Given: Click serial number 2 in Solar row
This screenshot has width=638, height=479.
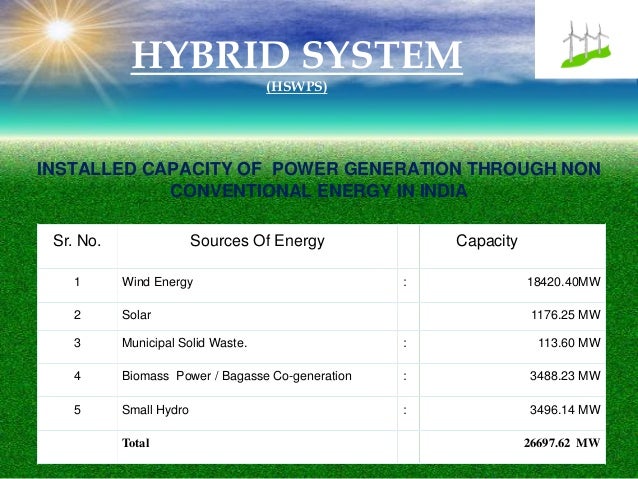Looking at the screenshot, I should [77, 315].
